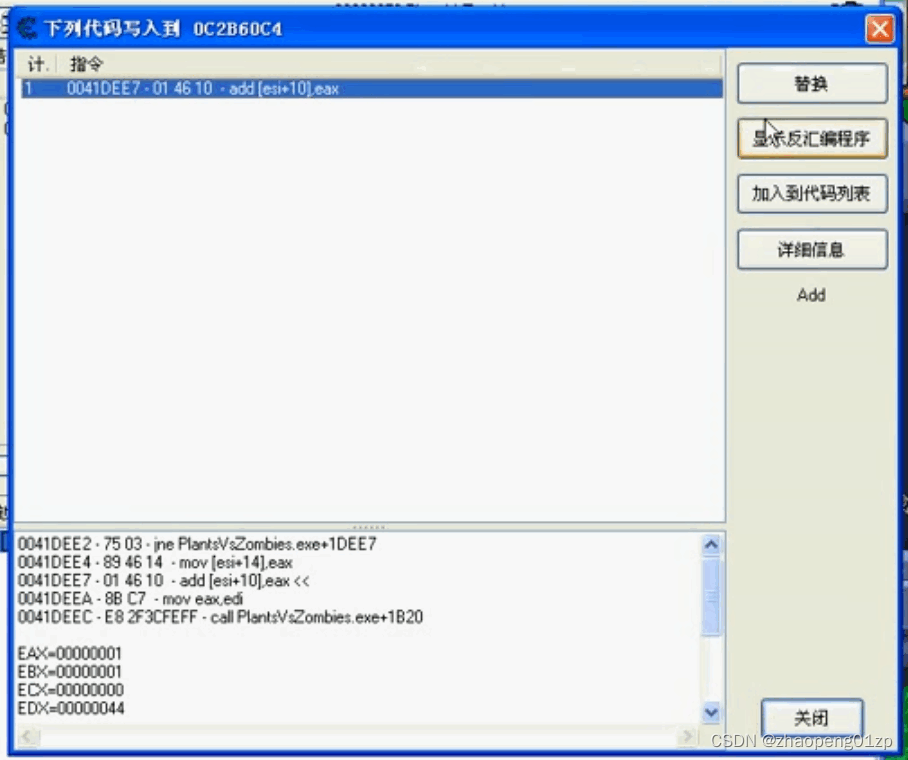Click the ECX=00000000 register value
The image size is (908, 760).
[x=71, y=690]
